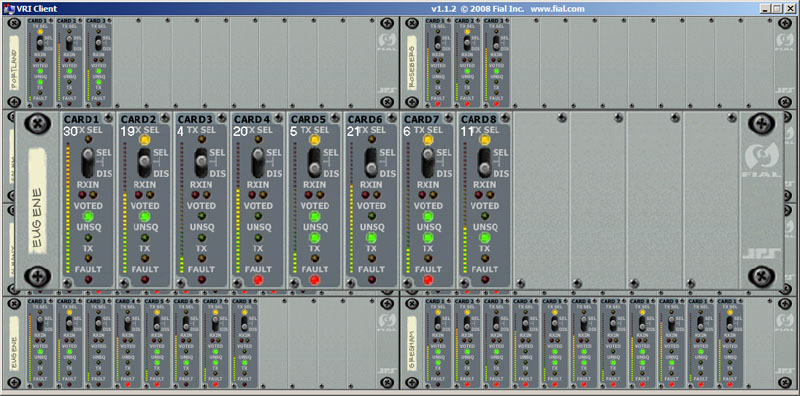This screenshot has width=800, height=396.
Task: Toggle SEL/DIS switch on enlarged Eugene CARD3
Action: click(x=202, y=162)
